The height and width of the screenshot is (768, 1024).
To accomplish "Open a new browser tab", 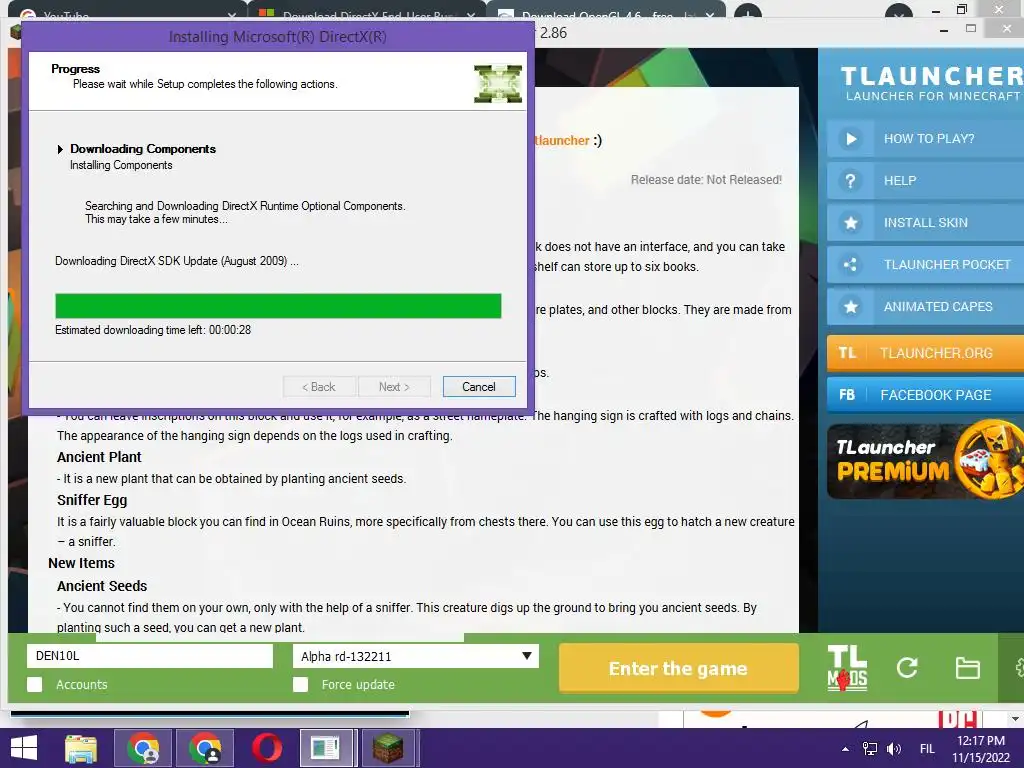I will tap(748, 14).
